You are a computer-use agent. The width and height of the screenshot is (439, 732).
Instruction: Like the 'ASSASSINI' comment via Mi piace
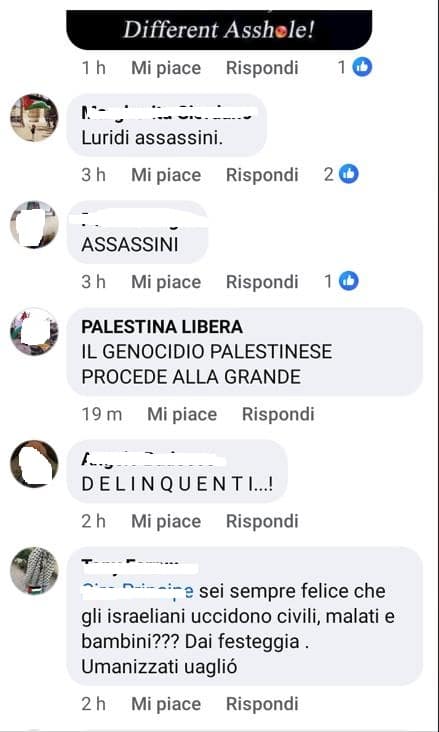(x=166, y=282)
